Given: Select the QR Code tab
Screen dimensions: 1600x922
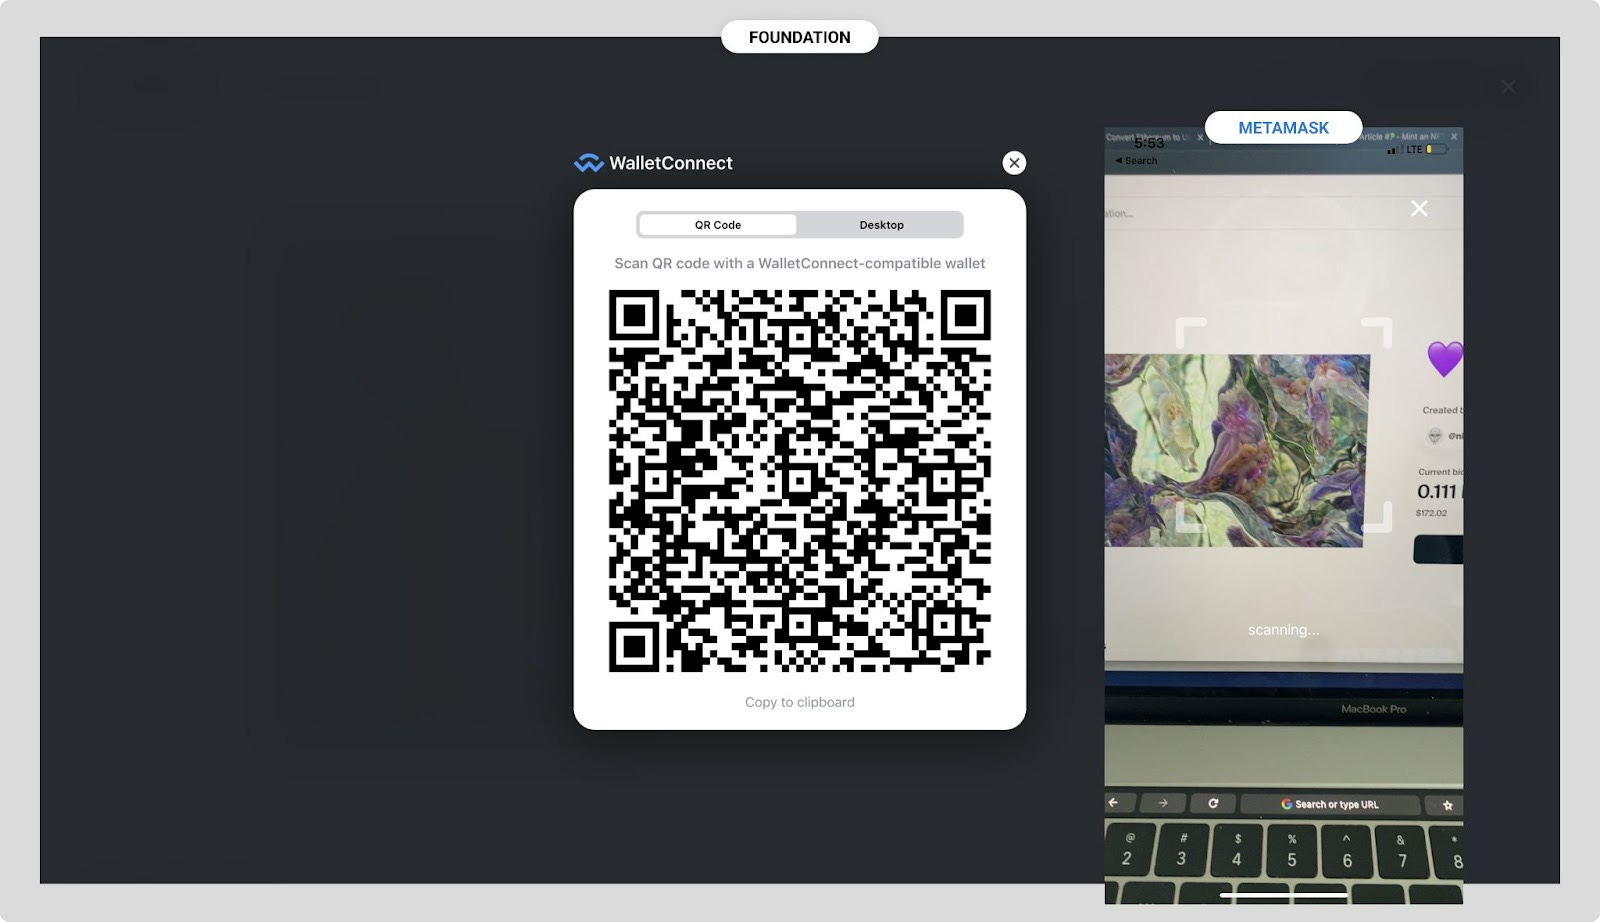Looking at the screenshot, I should tap(718, 225).
